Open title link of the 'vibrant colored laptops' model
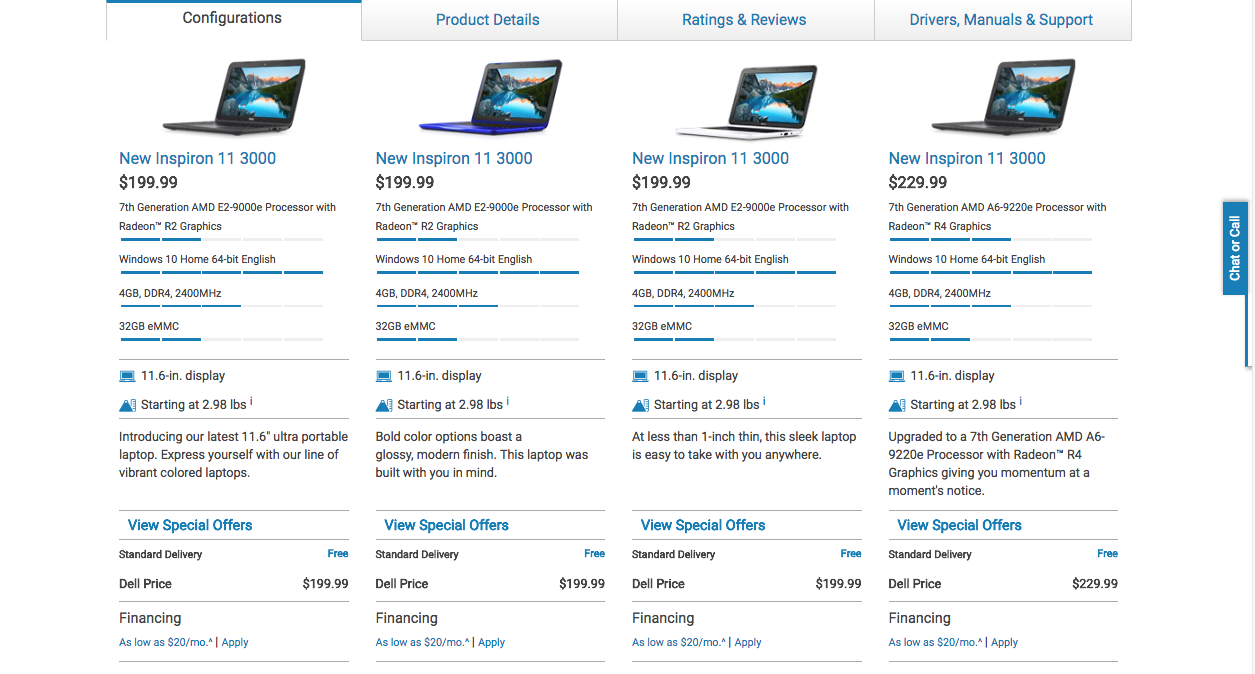 [x=197, y=158]
